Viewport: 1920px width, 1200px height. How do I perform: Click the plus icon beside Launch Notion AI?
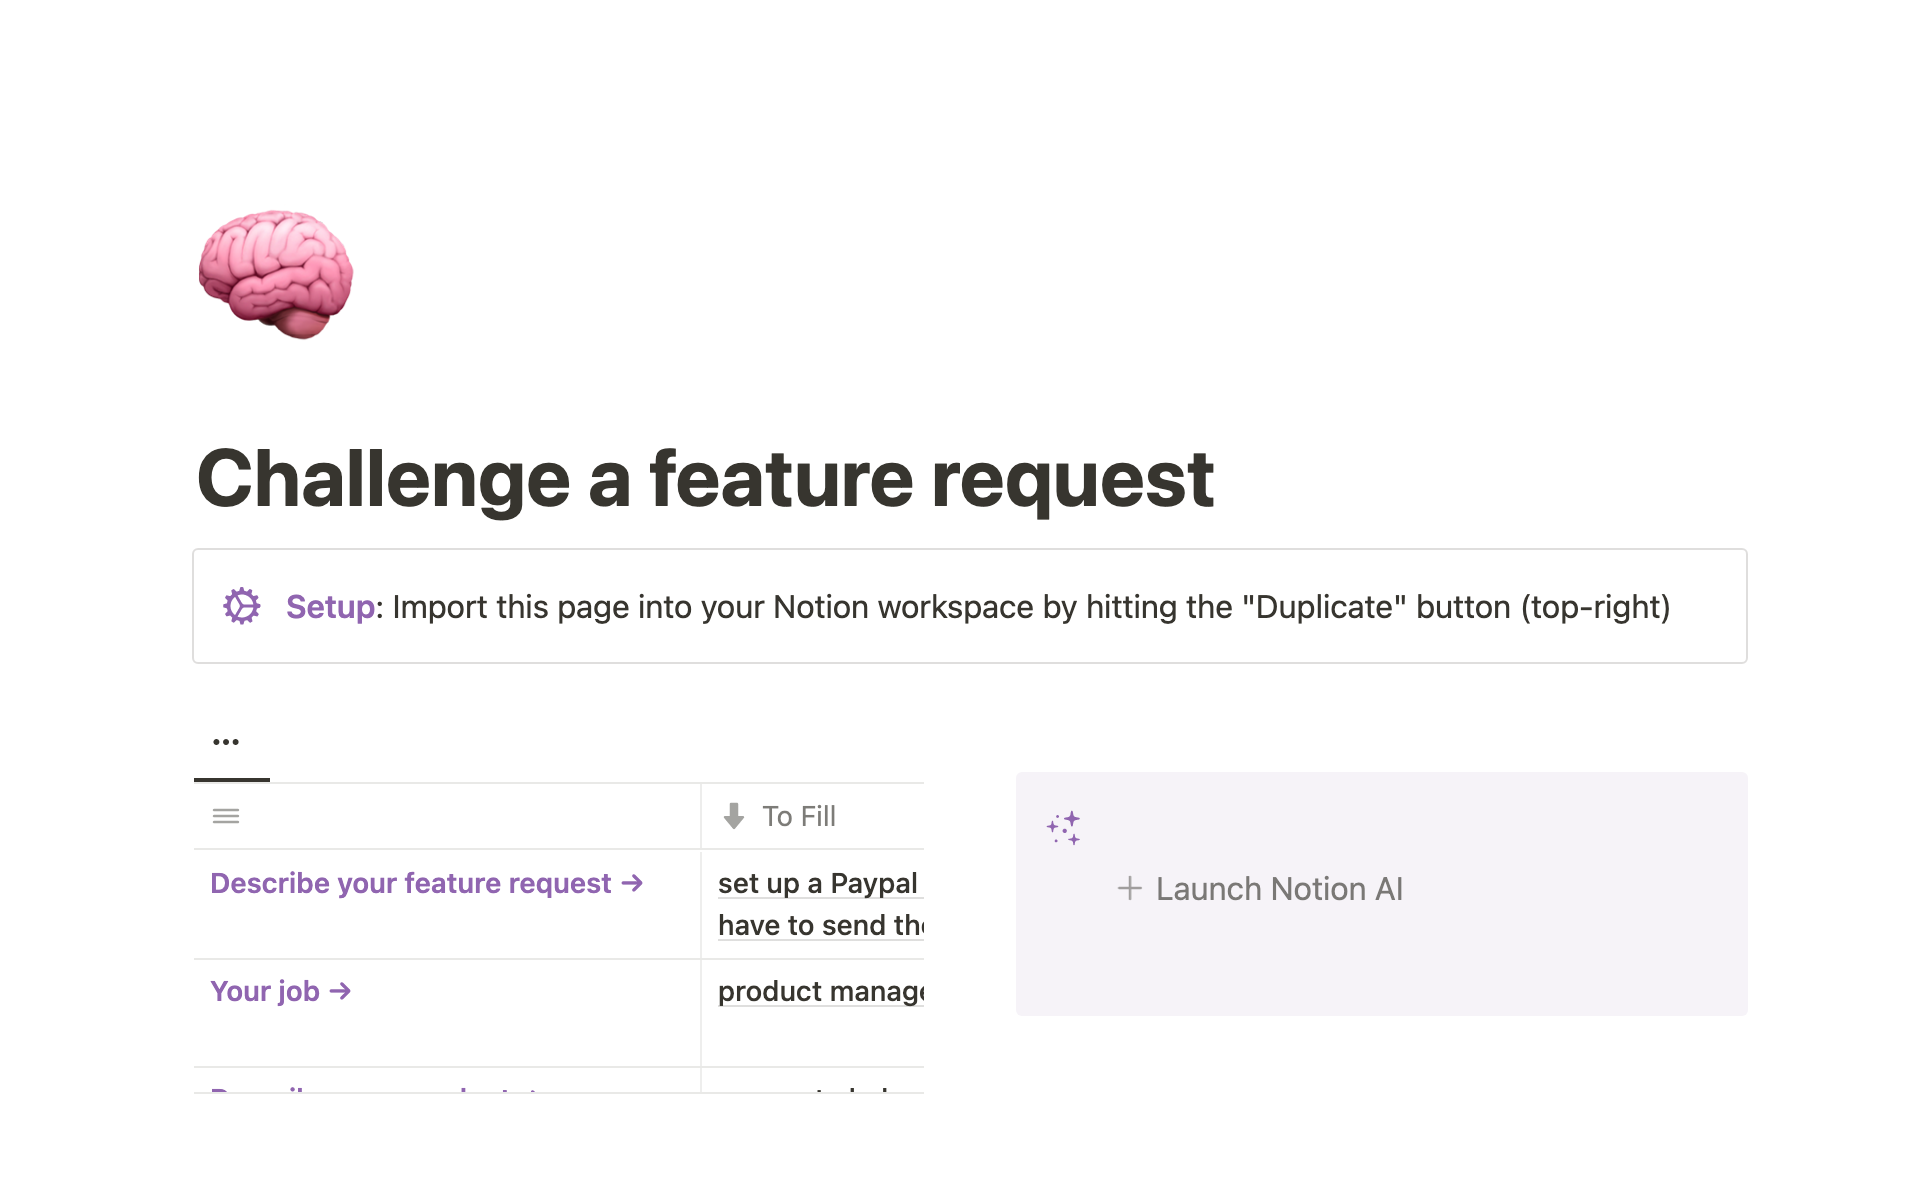(1129, 888)
